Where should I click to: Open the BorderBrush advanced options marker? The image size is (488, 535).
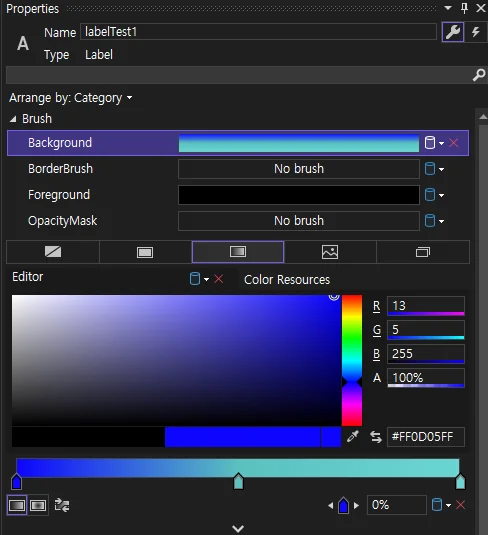(434, 169)
